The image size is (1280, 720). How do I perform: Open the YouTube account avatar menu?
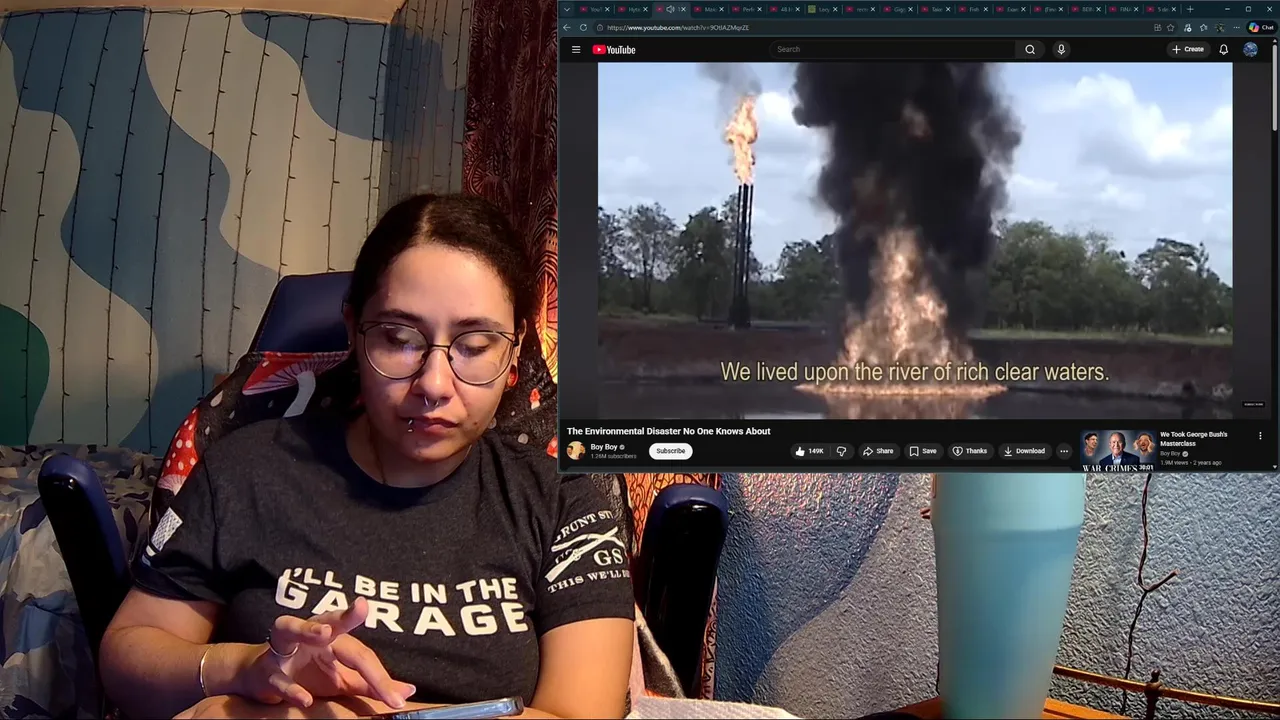click(1250, 49)
